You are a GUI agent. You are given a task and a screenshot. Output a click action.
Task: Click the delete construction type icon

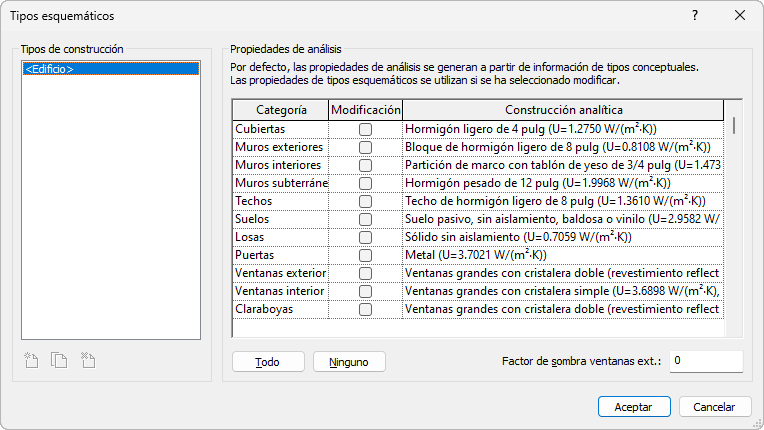tap(88, 360)
